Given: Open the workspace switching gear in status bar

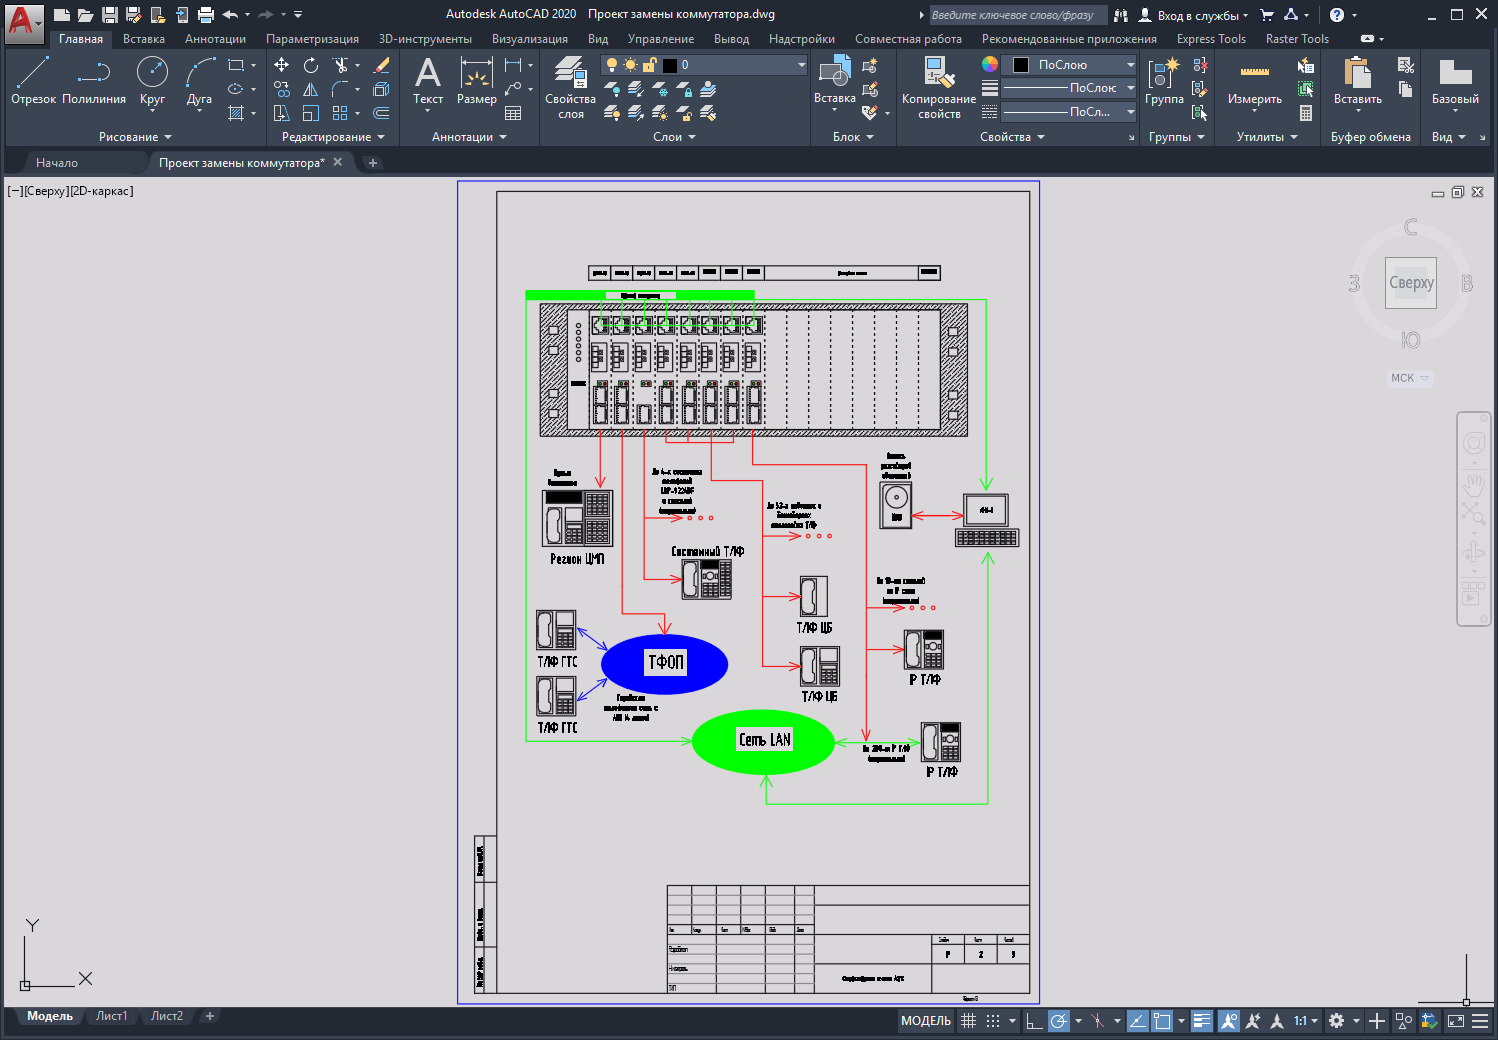Looking at the screenshot, I should pos(1336,1021).
